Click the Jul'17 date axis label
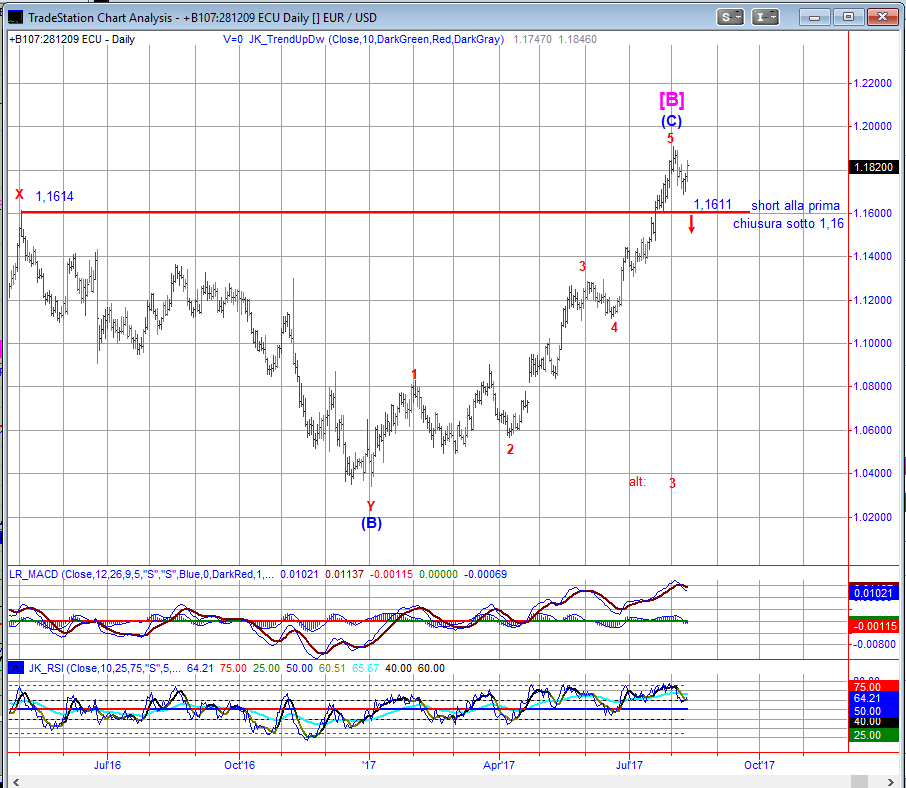This screenshot has width=906, height=788. (629, 765)
